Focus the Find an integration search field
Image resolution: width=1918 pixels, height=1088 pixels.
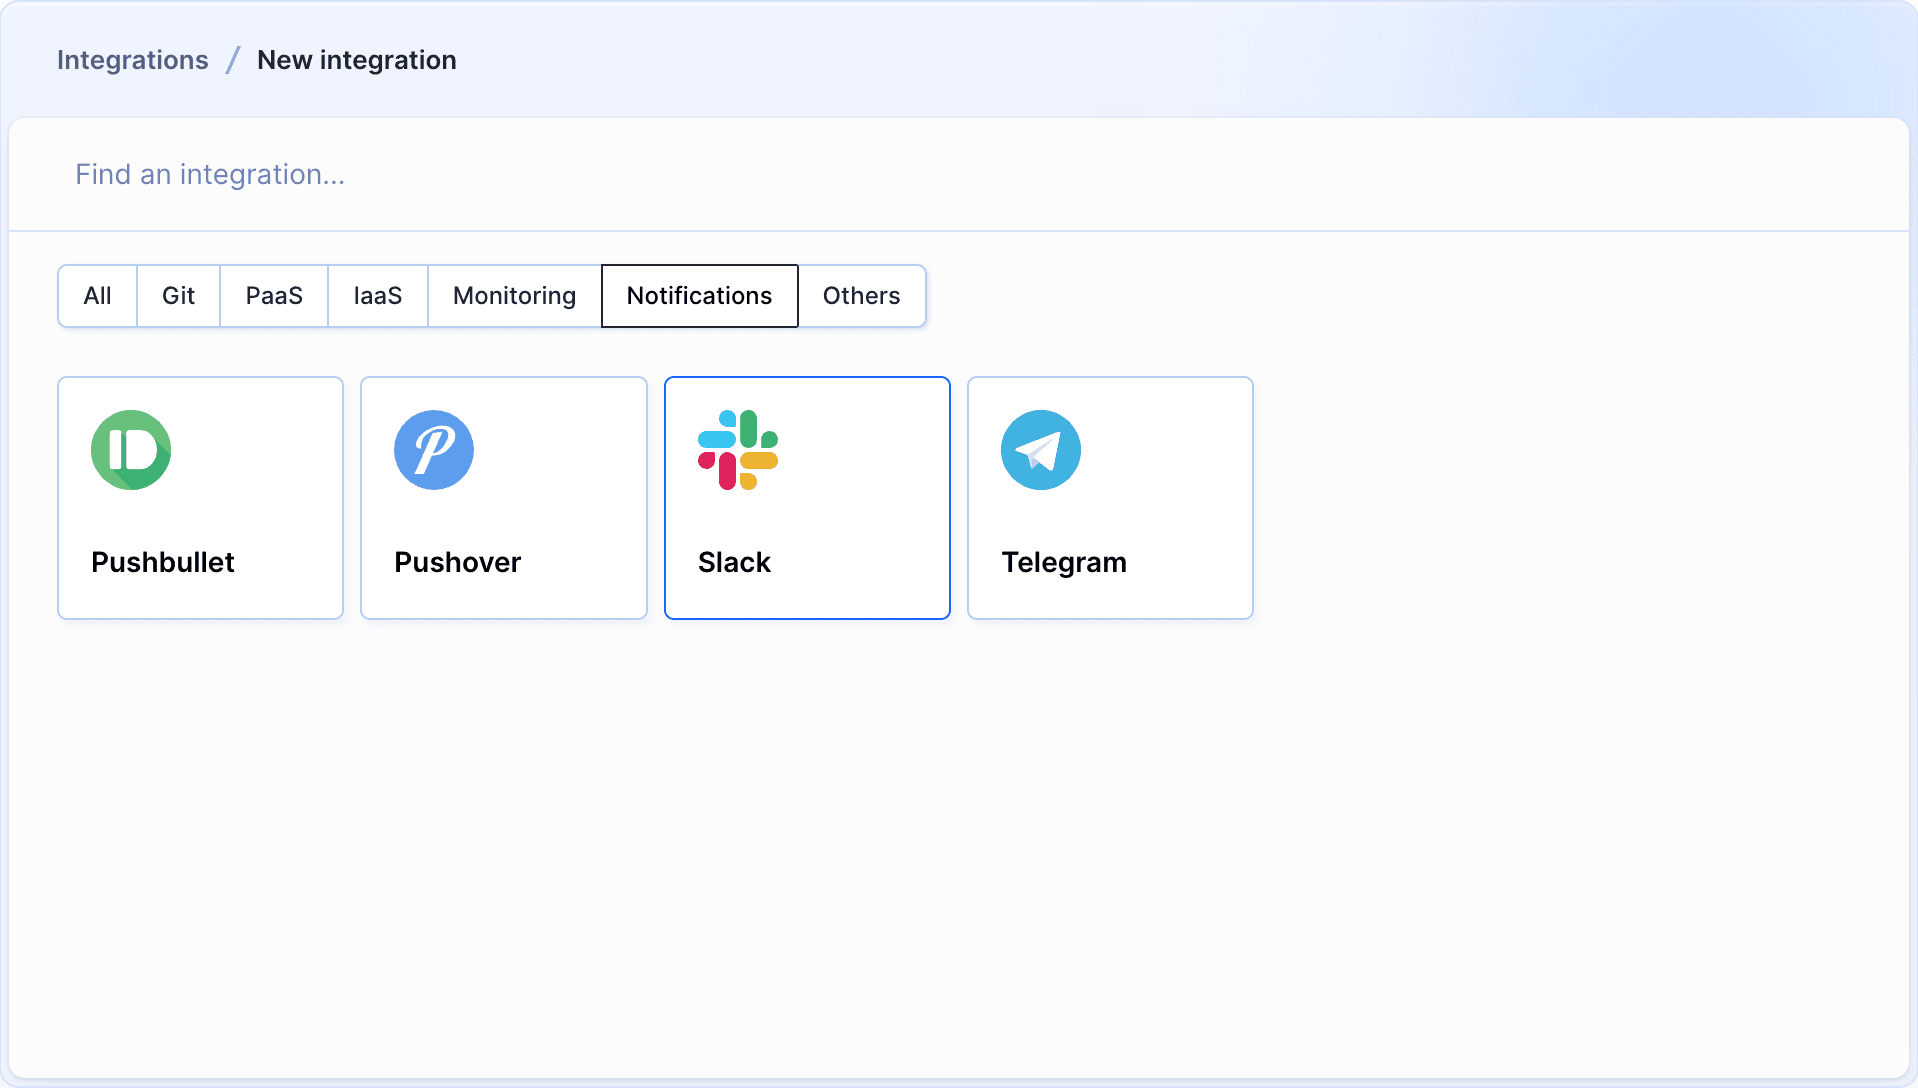coord(959,175)
